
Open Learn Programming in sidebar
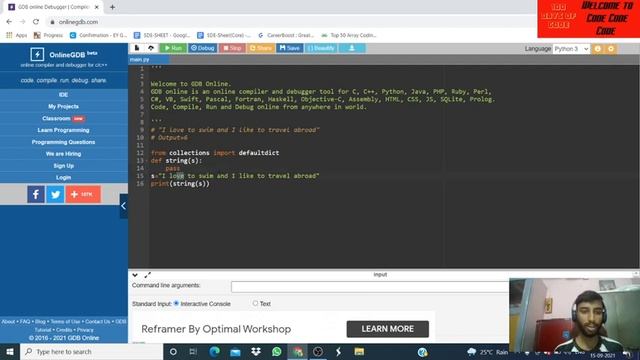tap(63, 130)
